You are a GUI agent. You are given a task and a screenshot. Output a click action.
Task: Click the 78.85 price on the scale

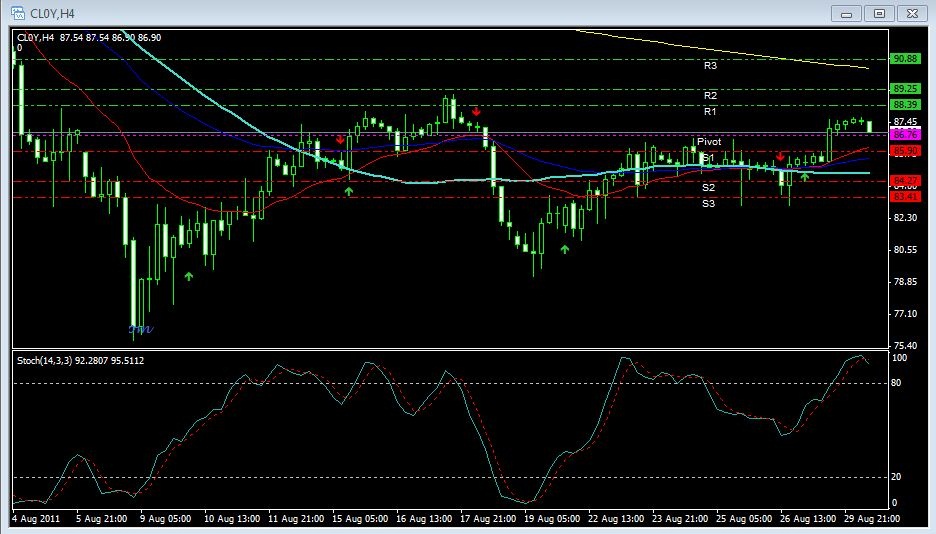click(905, 282)
